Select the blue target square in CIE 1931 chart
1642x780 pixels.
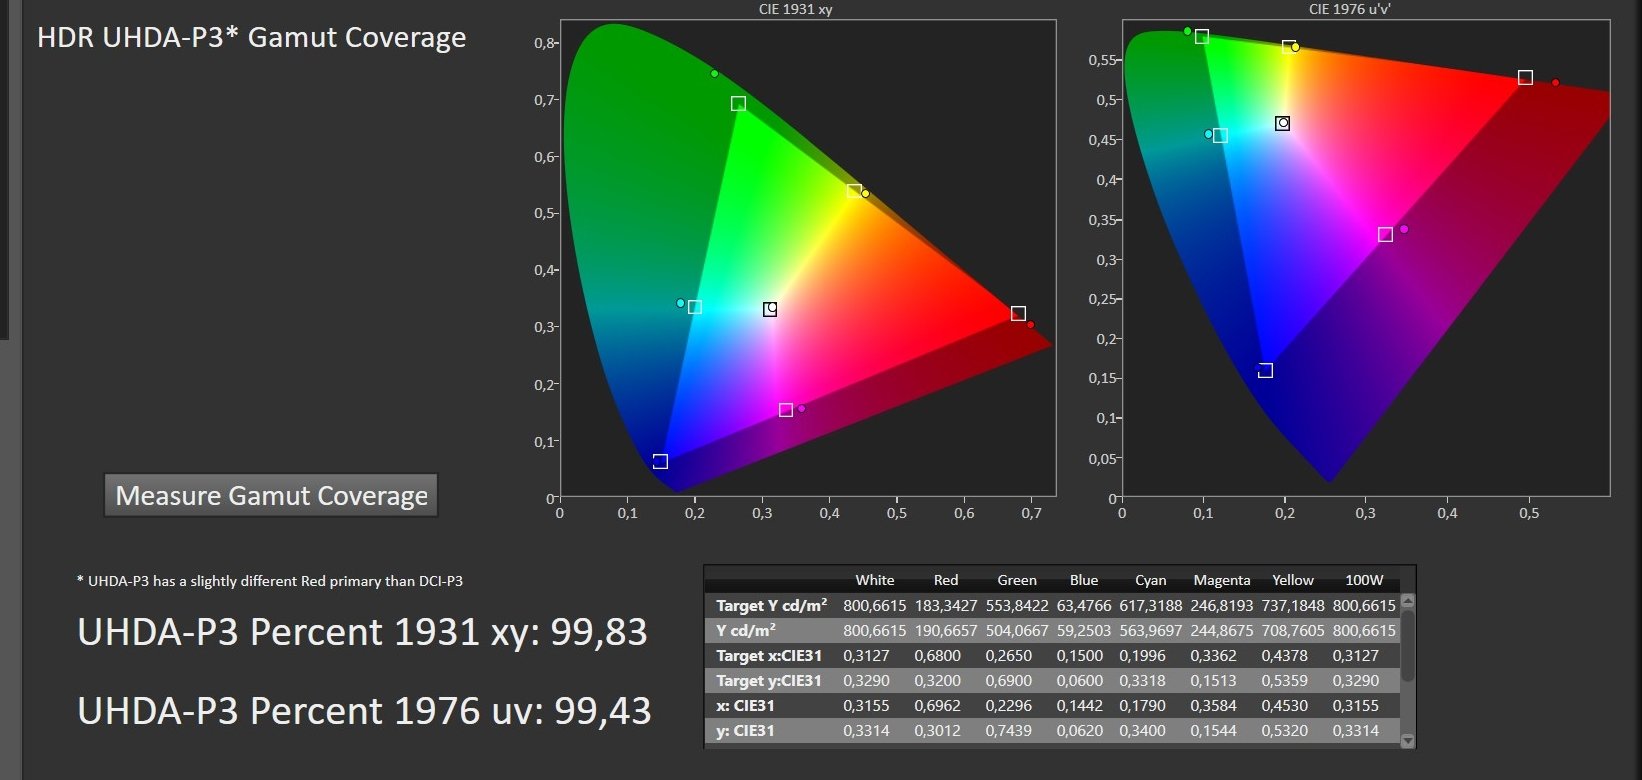[x=660, y=462]
